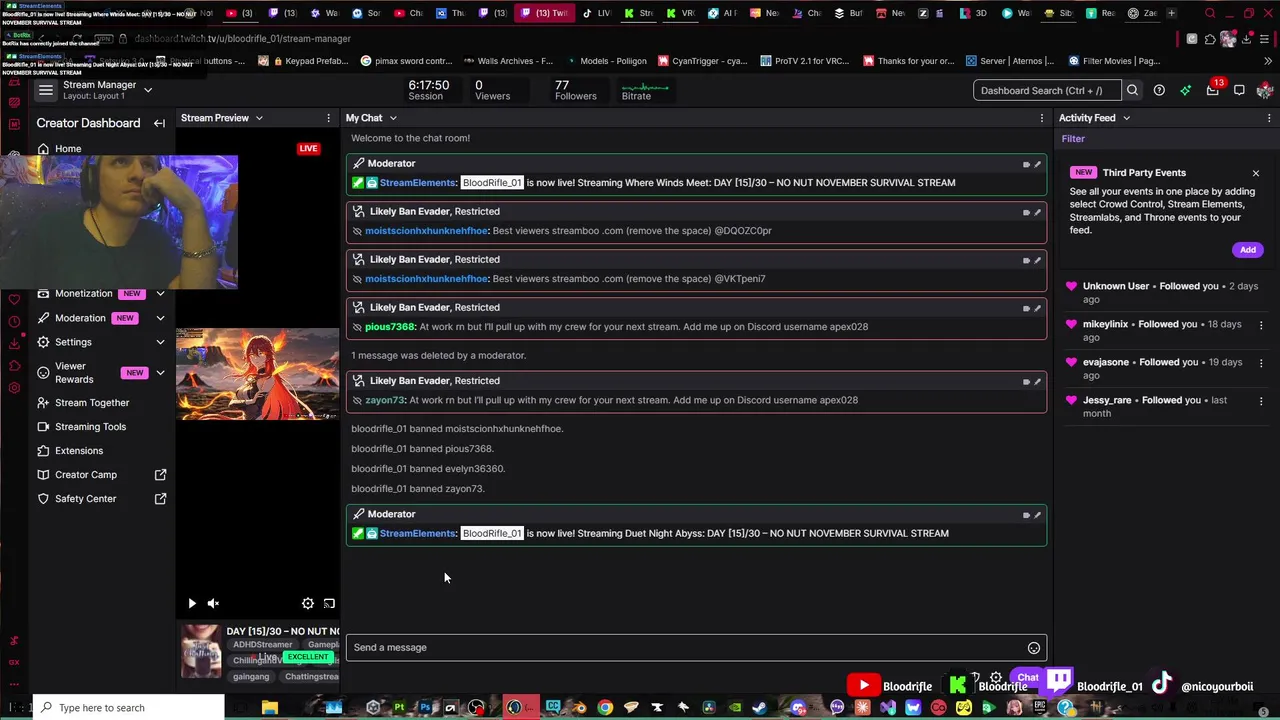The width and height of the screenshot is (1280, 720).
Task: Ban icon beside zayon73 username
Action: tap(357, 400)
